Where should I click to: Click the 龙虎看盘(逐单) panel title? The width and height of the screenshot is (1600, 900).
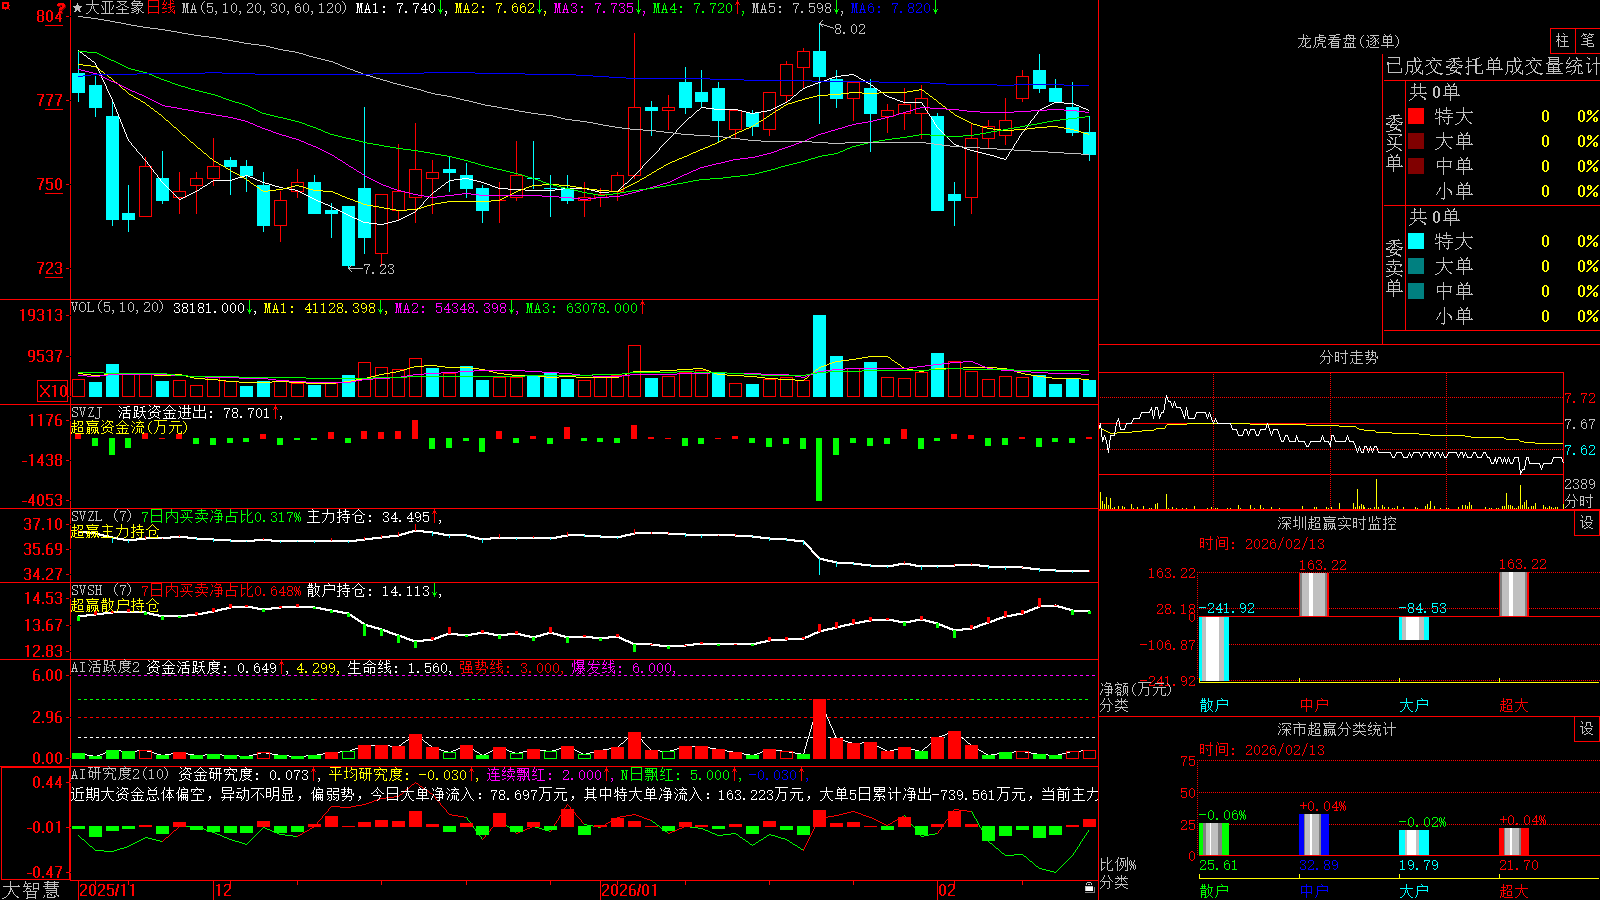[1348, 41]
